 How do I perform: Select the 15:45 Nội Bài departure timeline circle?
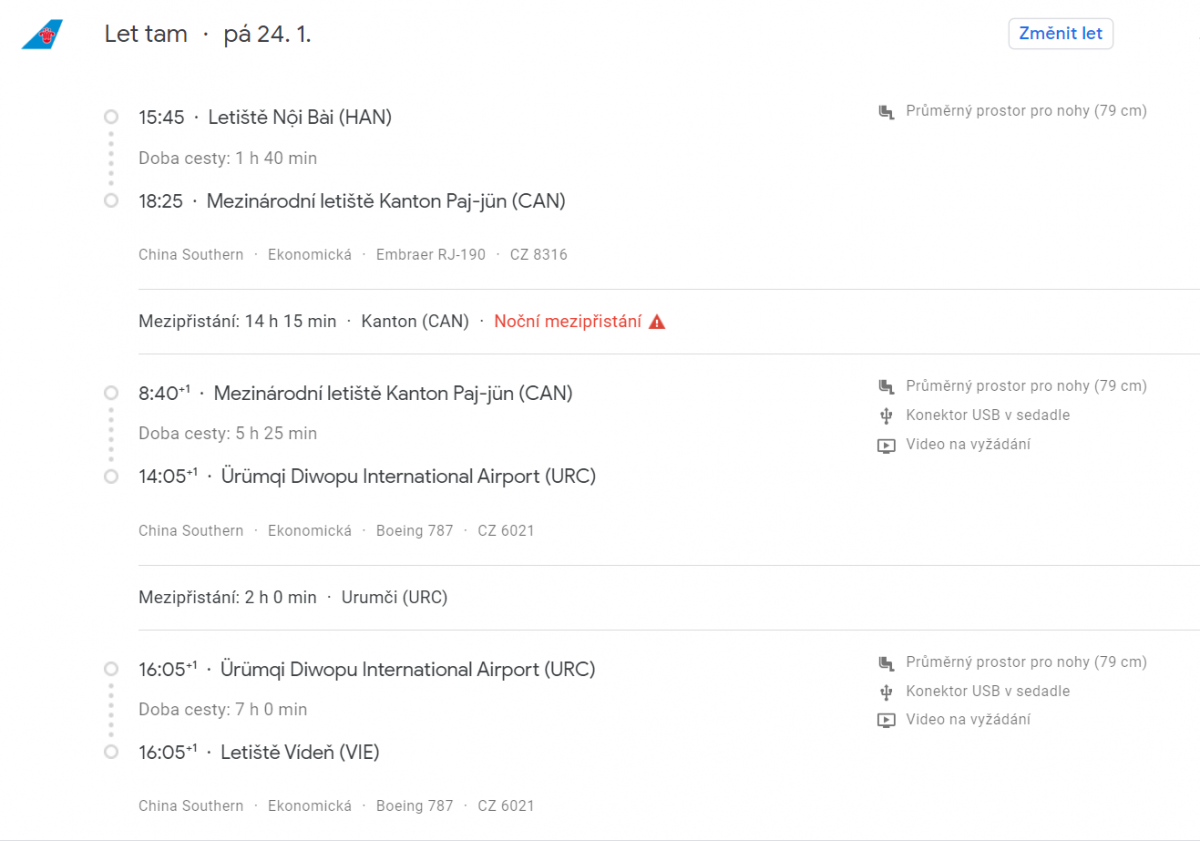click(111, 117)
